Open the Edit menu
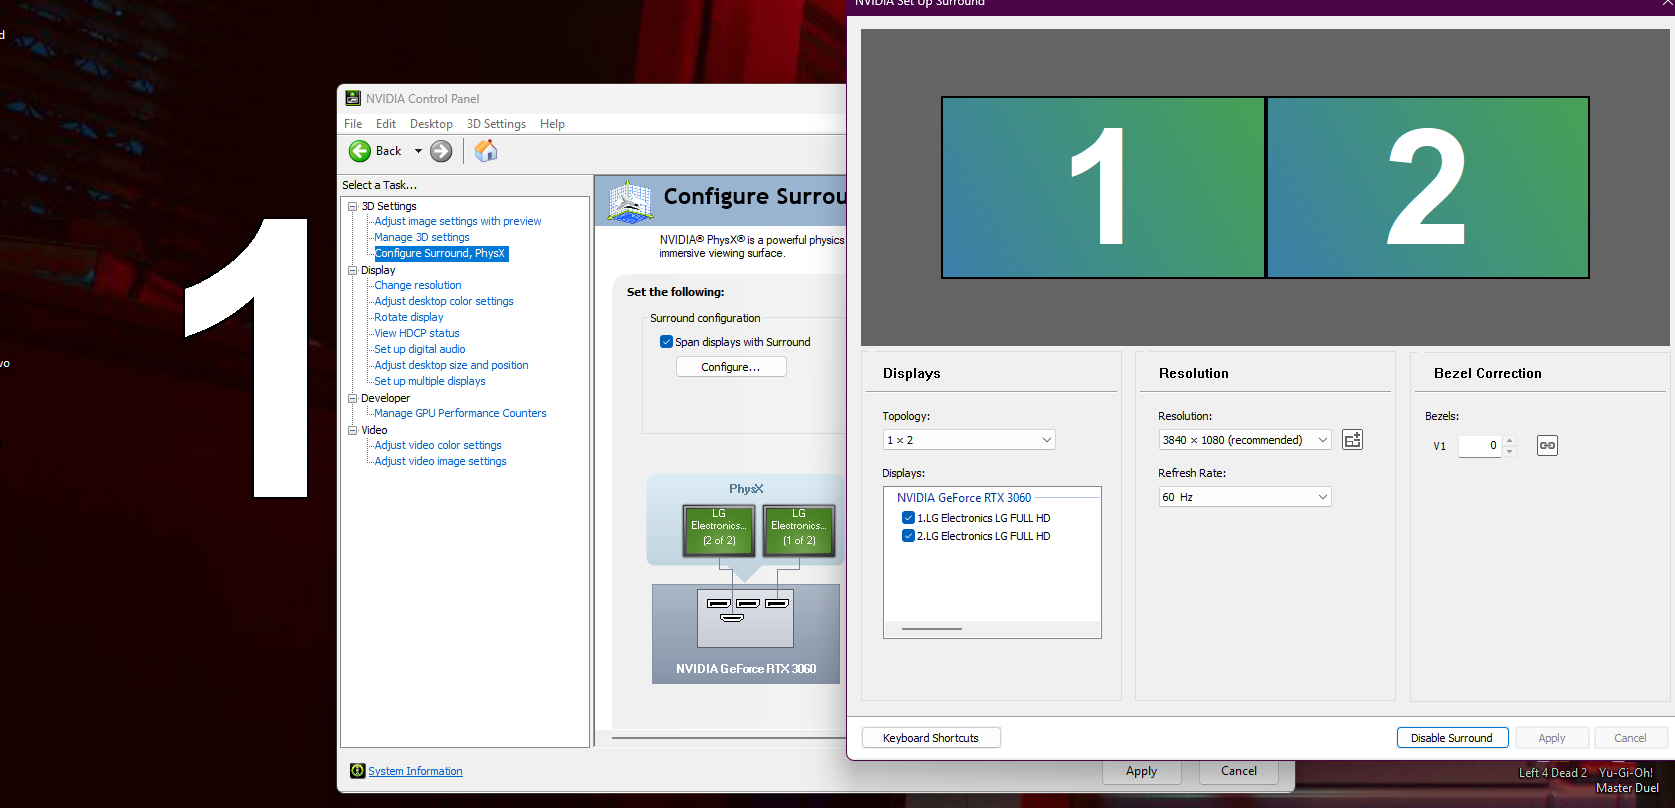 [386, 124]
